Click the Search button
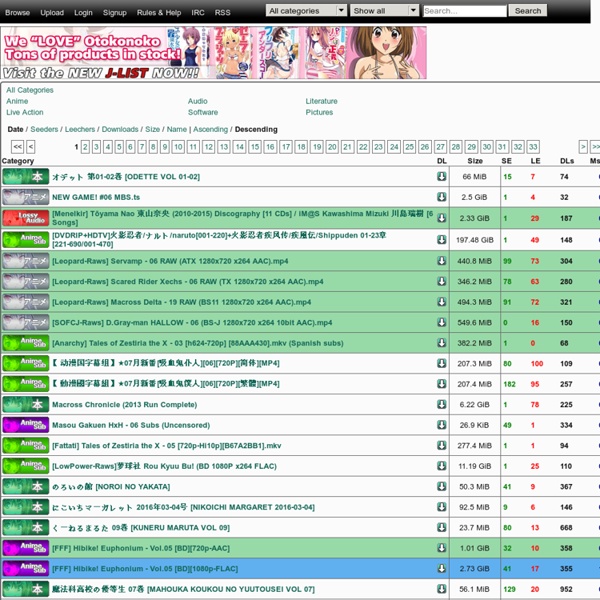The height and width of the screenshot is (600, 600). coord(528,11)
